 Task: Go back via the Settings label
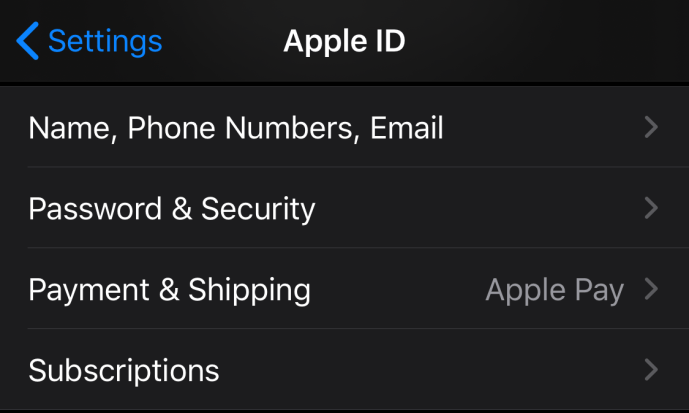point(104,42)
